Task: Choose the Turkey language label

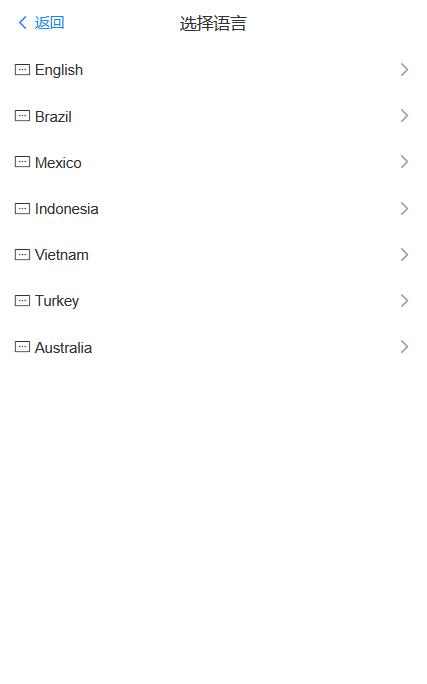Action: pyautogui.click(x=57, y=301)
